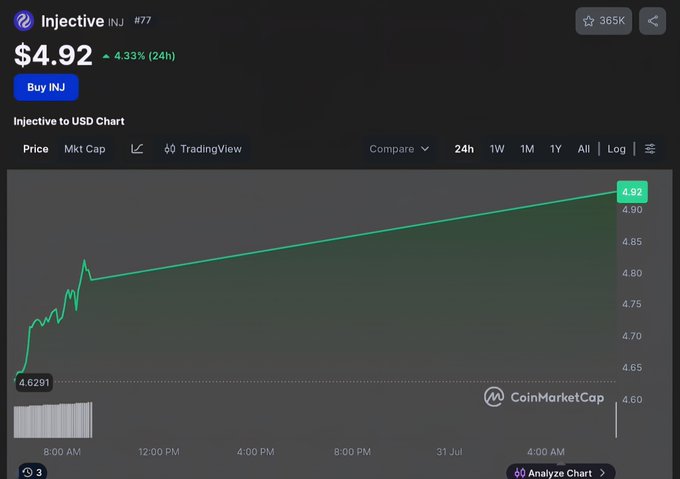
Task: Click the volume bars at 8:00 AM
Action: 53,420
